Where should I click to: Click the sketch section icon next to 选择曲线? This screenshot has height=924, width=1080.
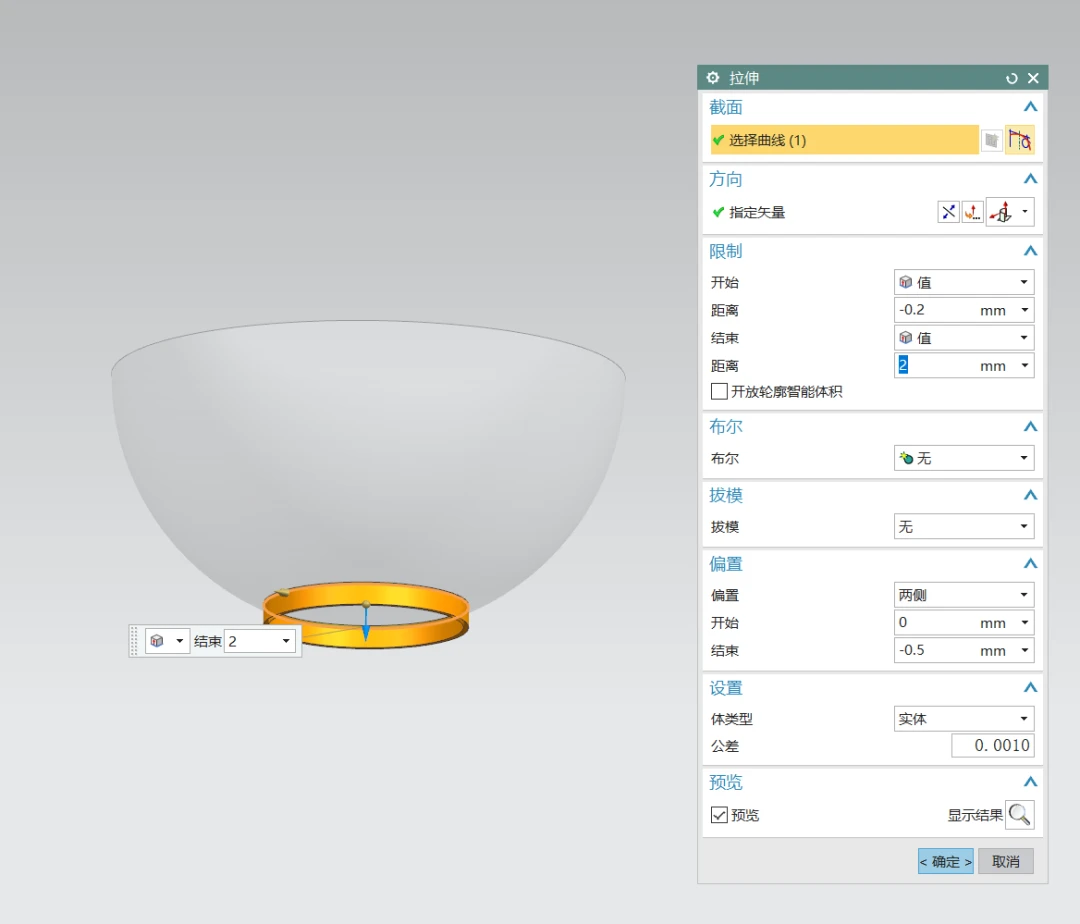click(x=991, y=140)
